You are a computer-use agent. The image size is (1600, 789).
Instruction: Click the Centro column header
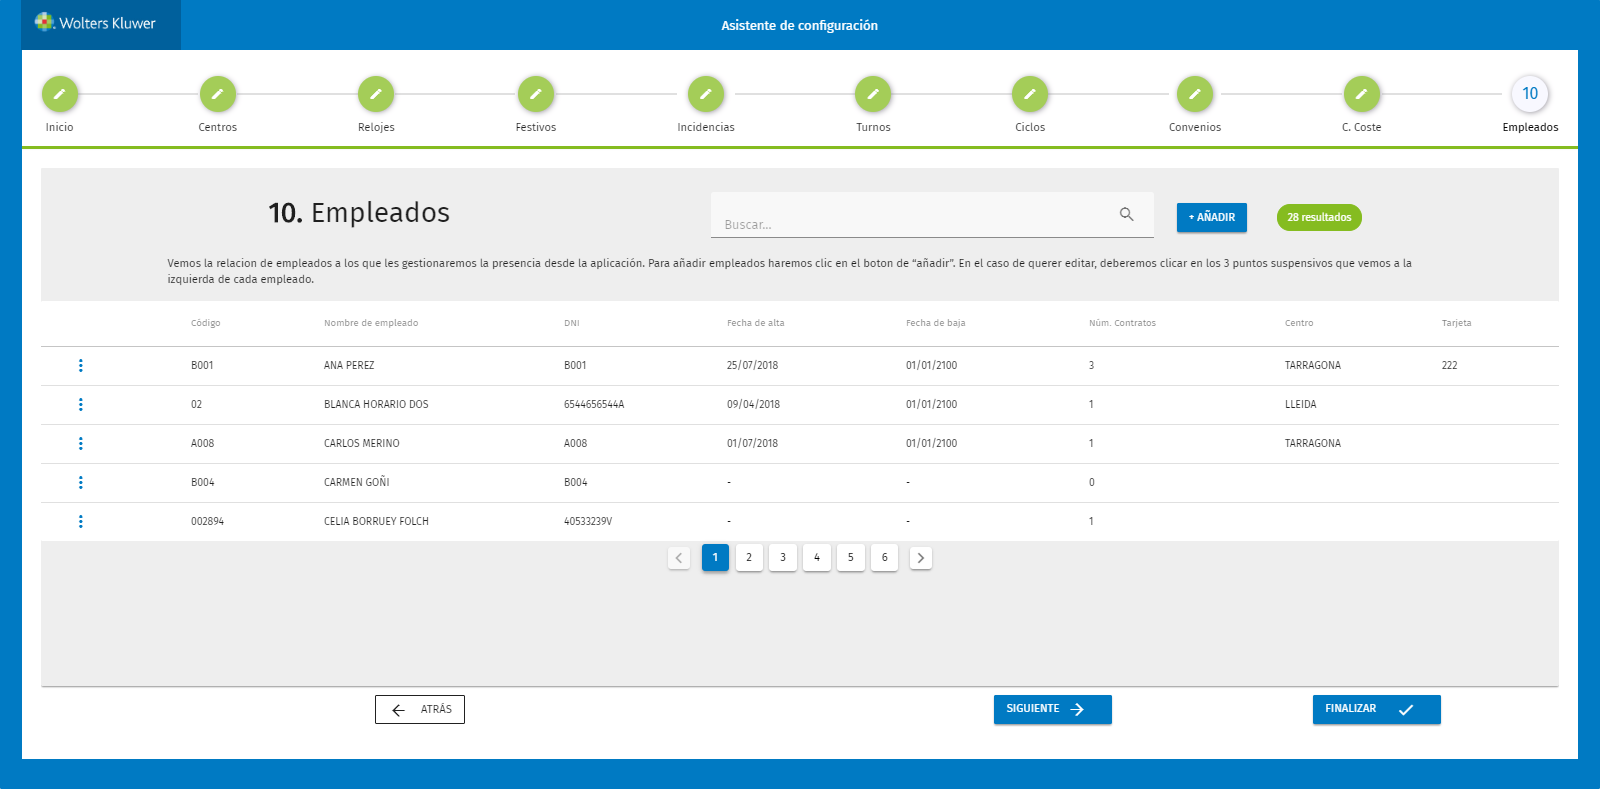click(x=1299, y=323)
